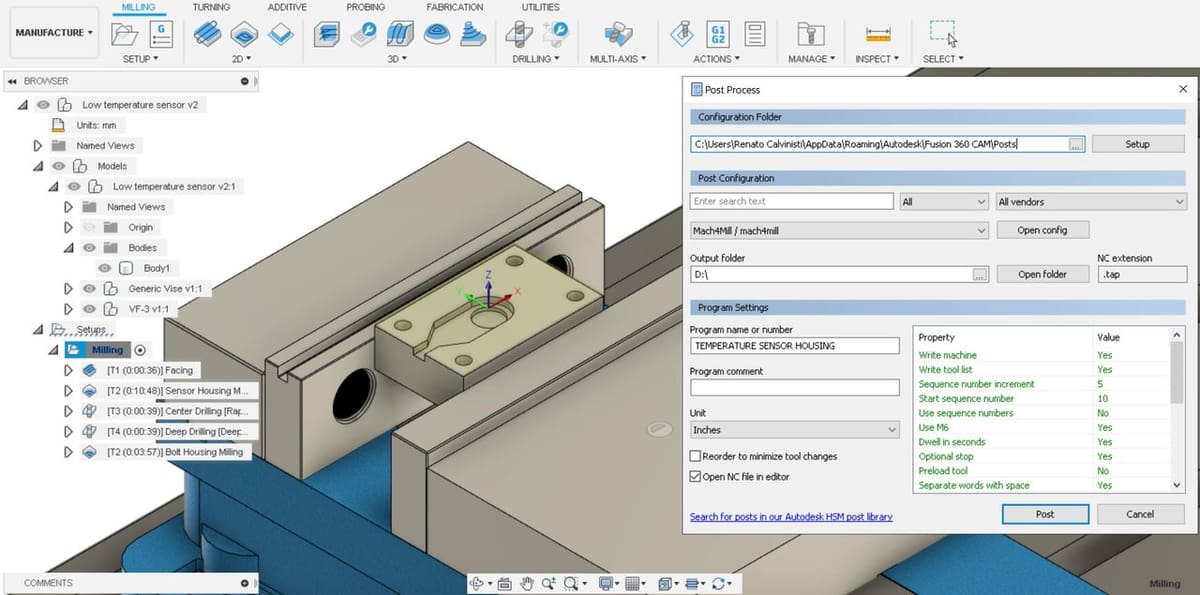Open the Mach4Mill post configuration dropdown
Screen dimensions: 1200x595
click(840, 231)
